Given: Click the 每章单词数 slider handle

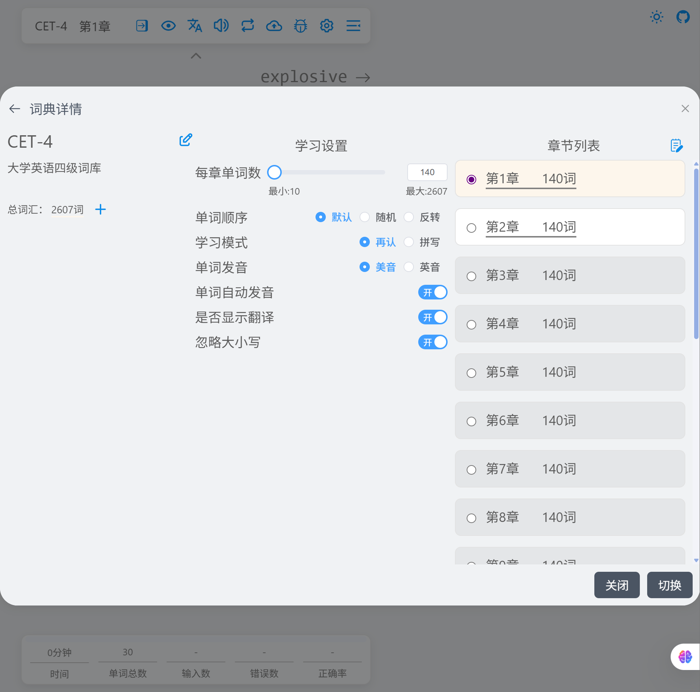Looking at the screenshot, I should coord(274,172).
